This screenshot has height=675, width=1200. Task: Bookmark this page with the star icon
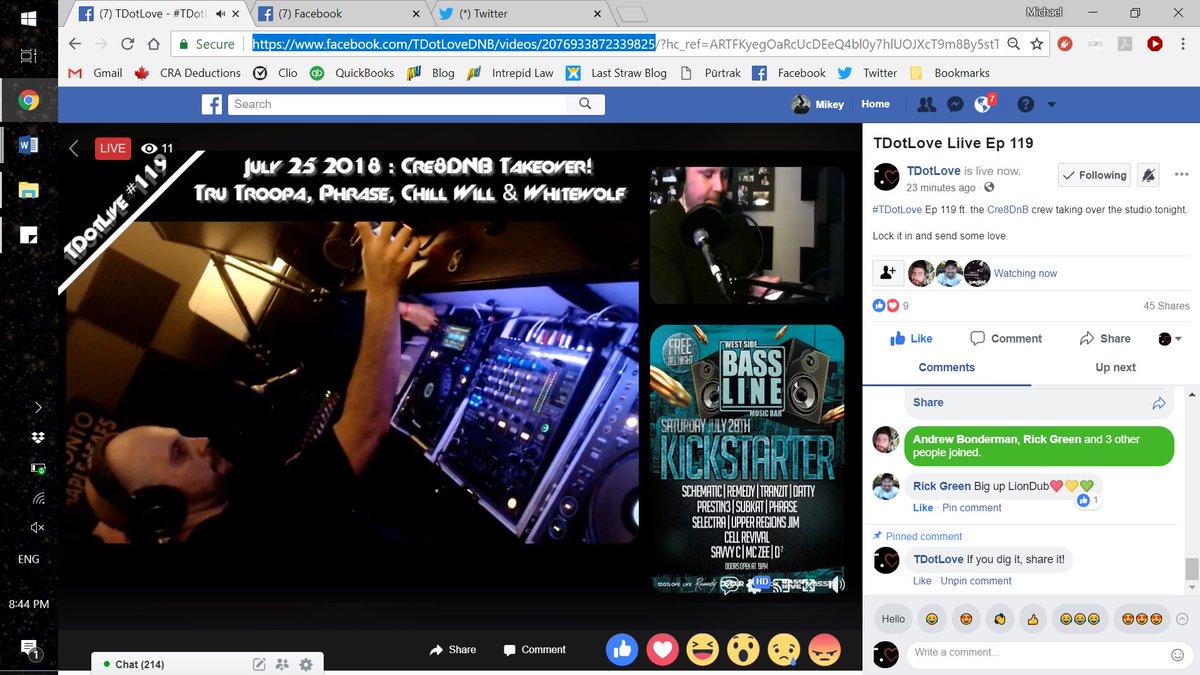1037,44
